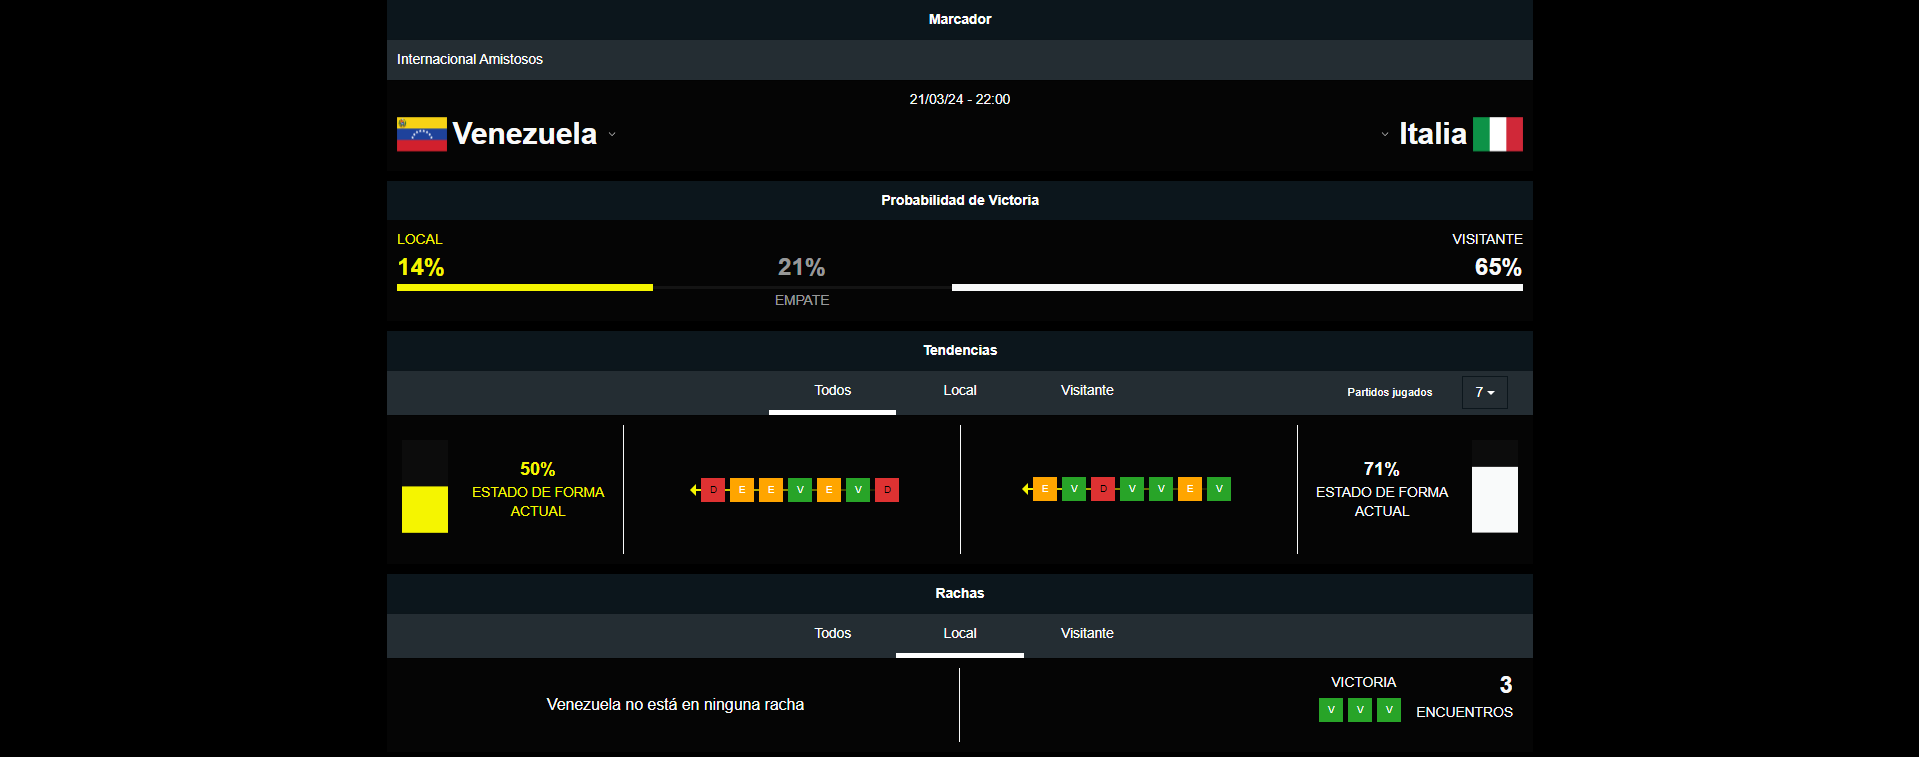Click the Rachas section heading

click(x=960, y=594)
